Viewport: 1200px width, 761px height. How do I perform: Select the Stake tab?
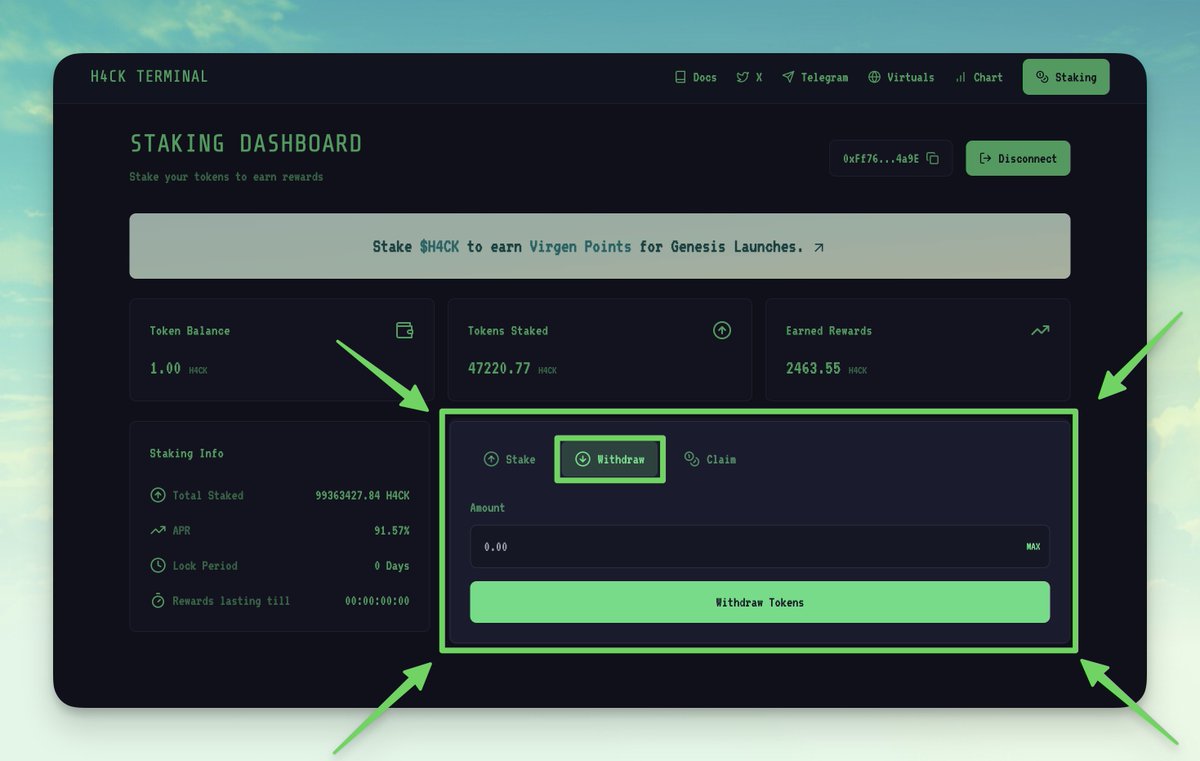[510, 459]
